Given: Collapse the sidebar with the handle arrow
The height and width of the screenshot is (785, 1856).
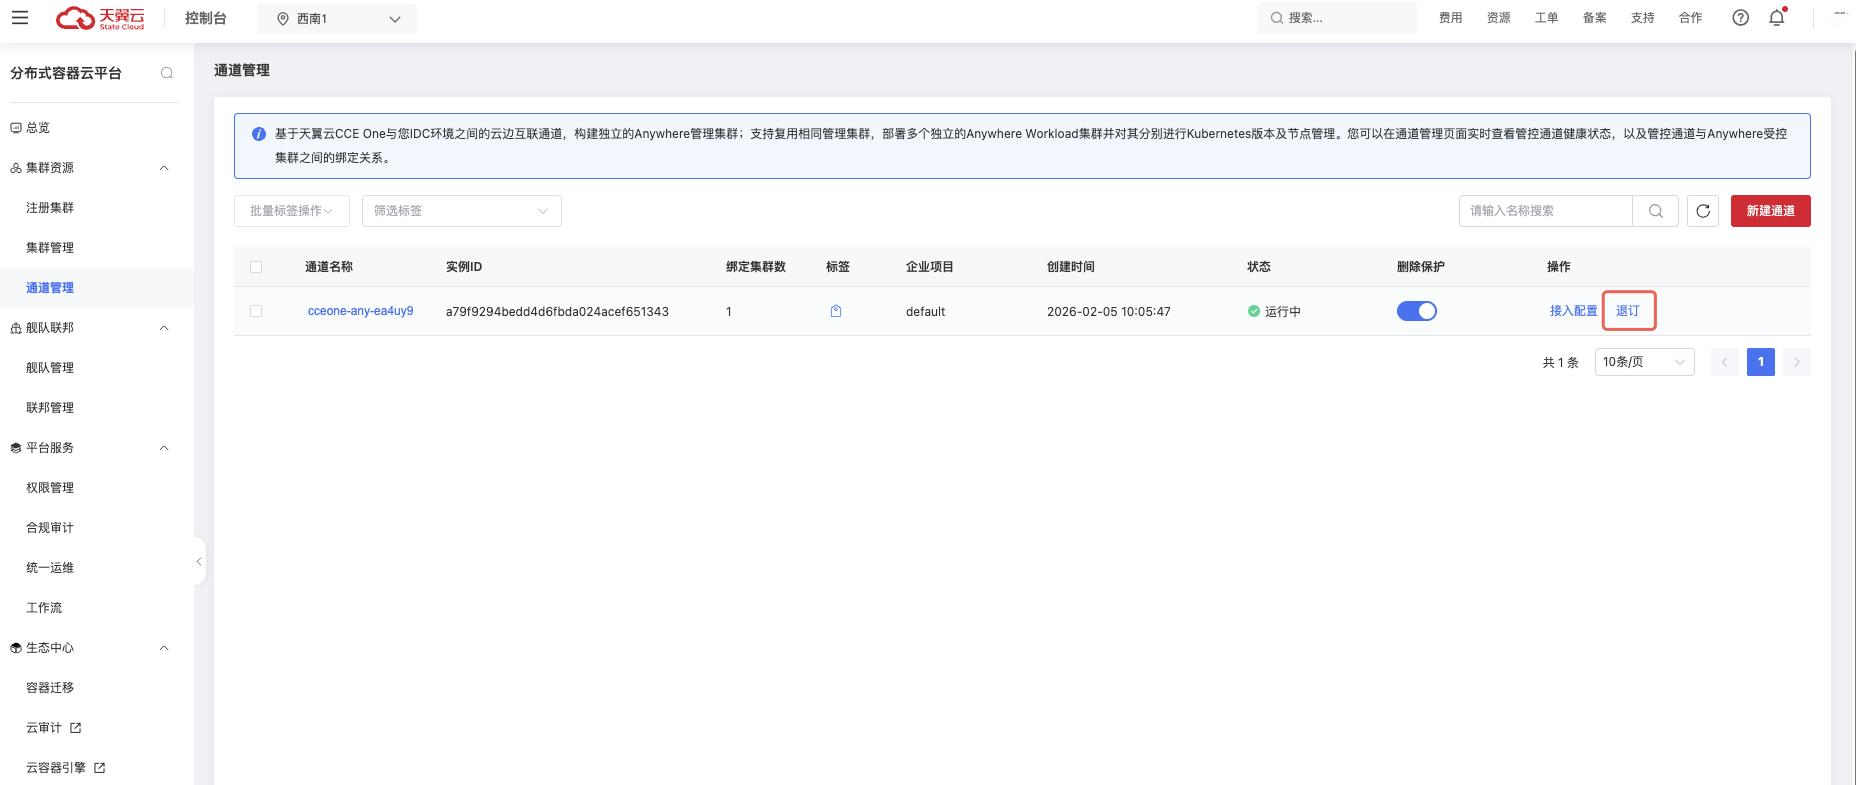Looking at the screenshot, I should tap(199, 562).
